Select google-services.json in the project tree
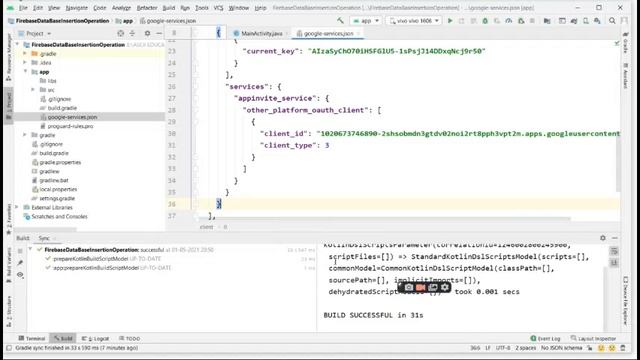The image size is (640, 360). pyautogui.click(x=72, y=117)
